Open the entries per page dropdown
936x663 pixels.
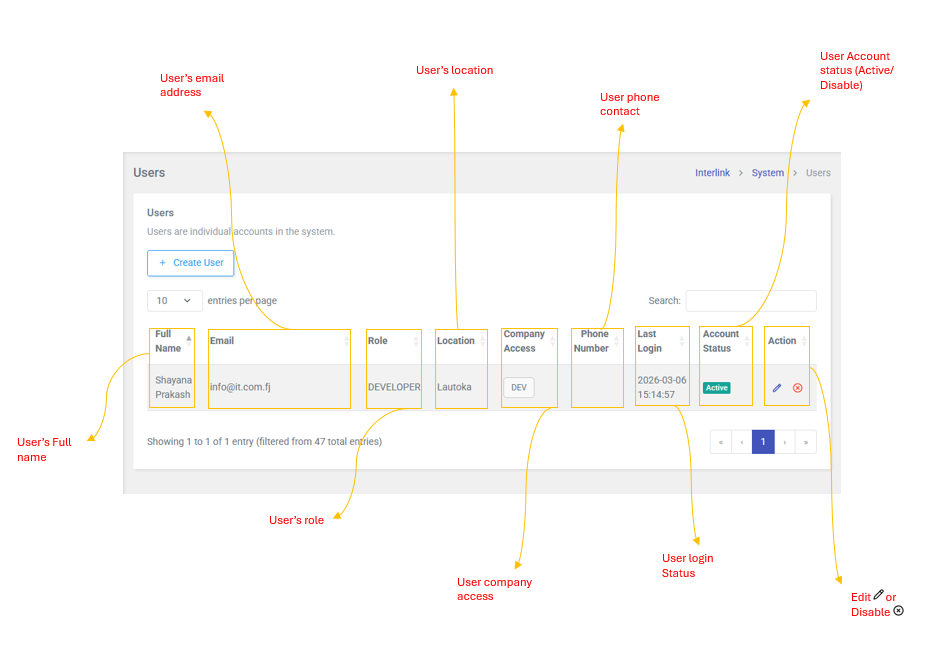click(x=174, y=300)
